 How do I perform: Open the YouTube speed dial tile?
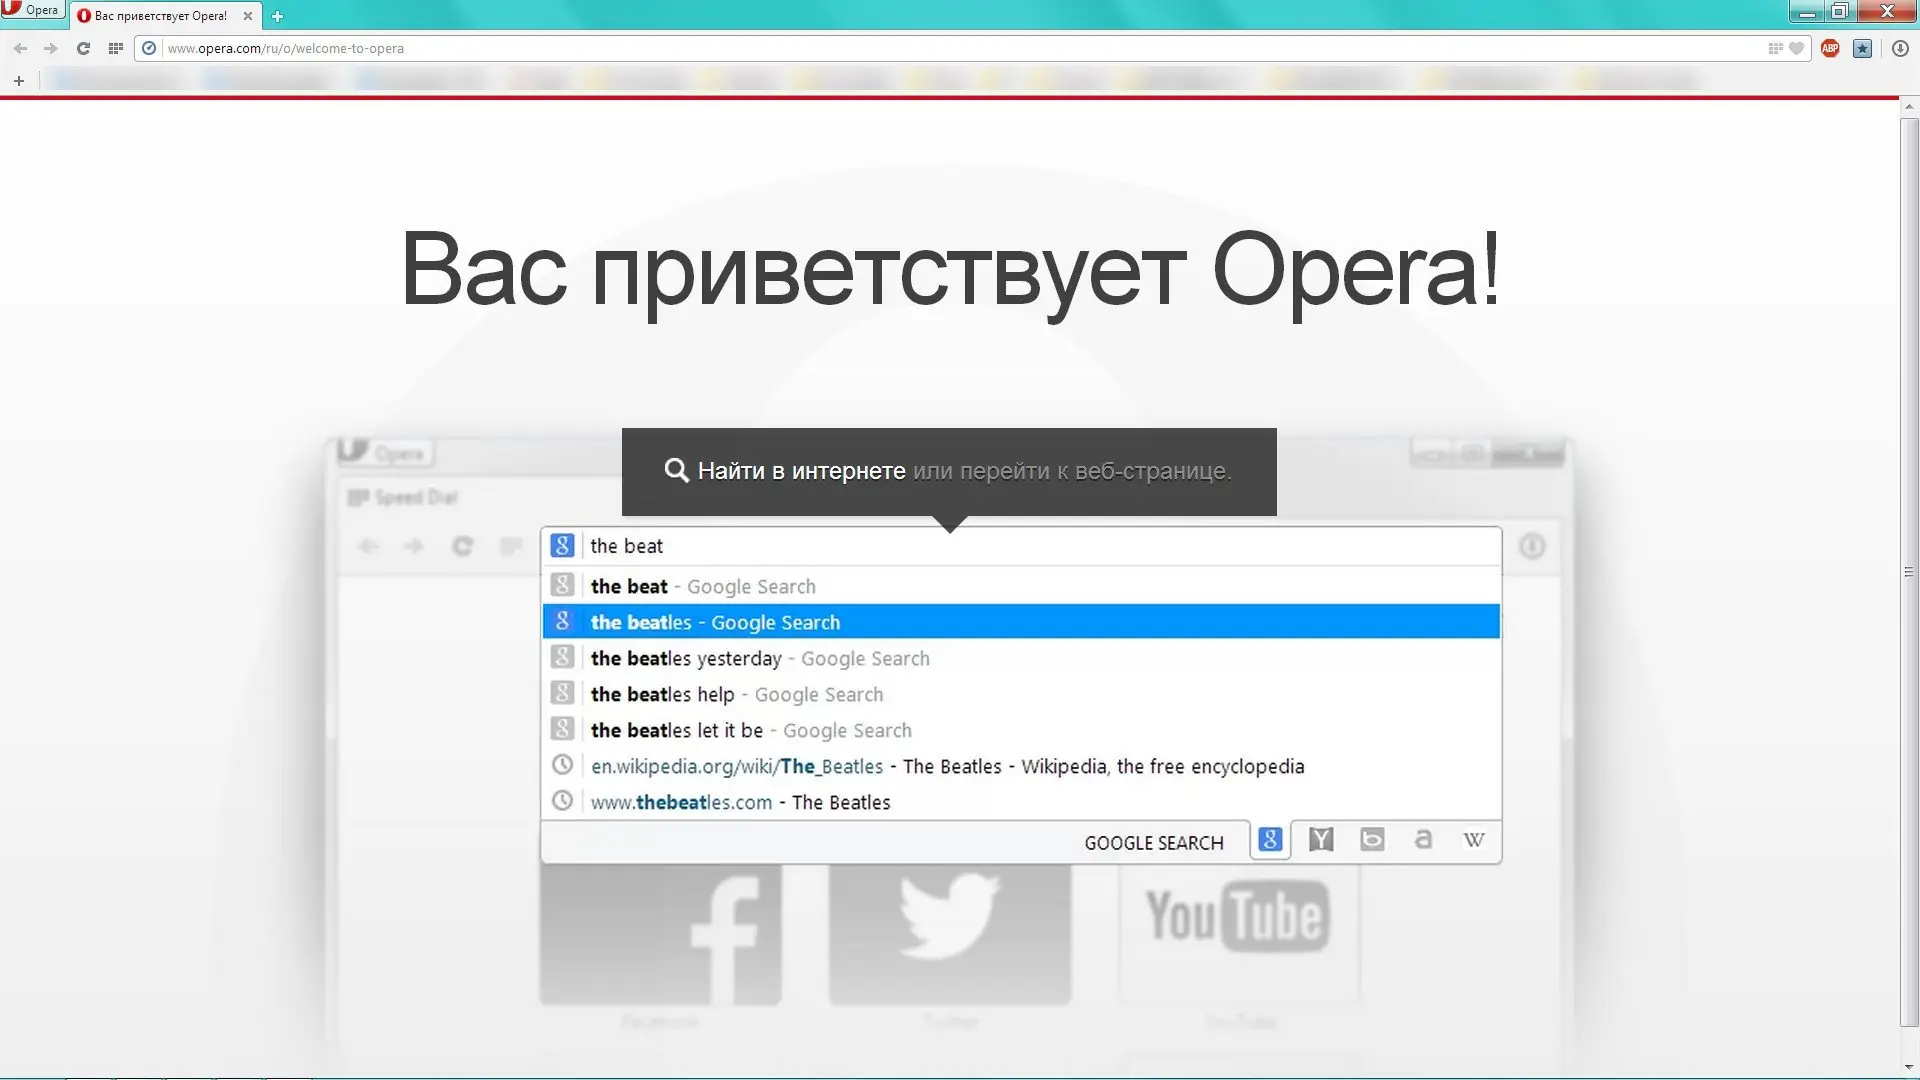click(x=1239, y=935)
